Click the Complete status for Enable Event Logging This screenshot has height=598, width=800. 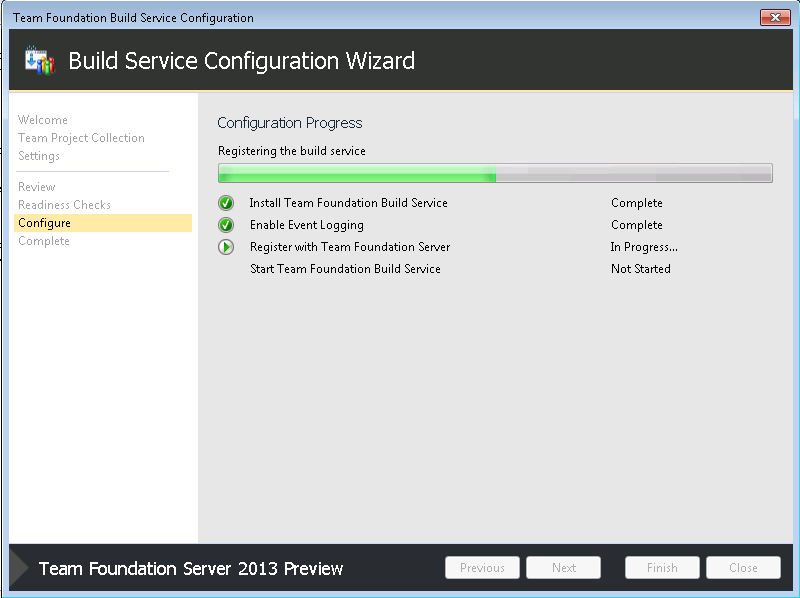point(637,225)
